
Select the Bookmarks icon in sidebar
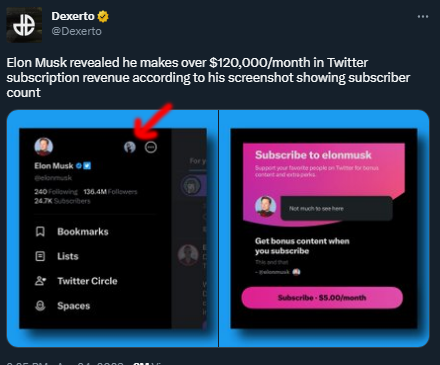coord(40,232)
